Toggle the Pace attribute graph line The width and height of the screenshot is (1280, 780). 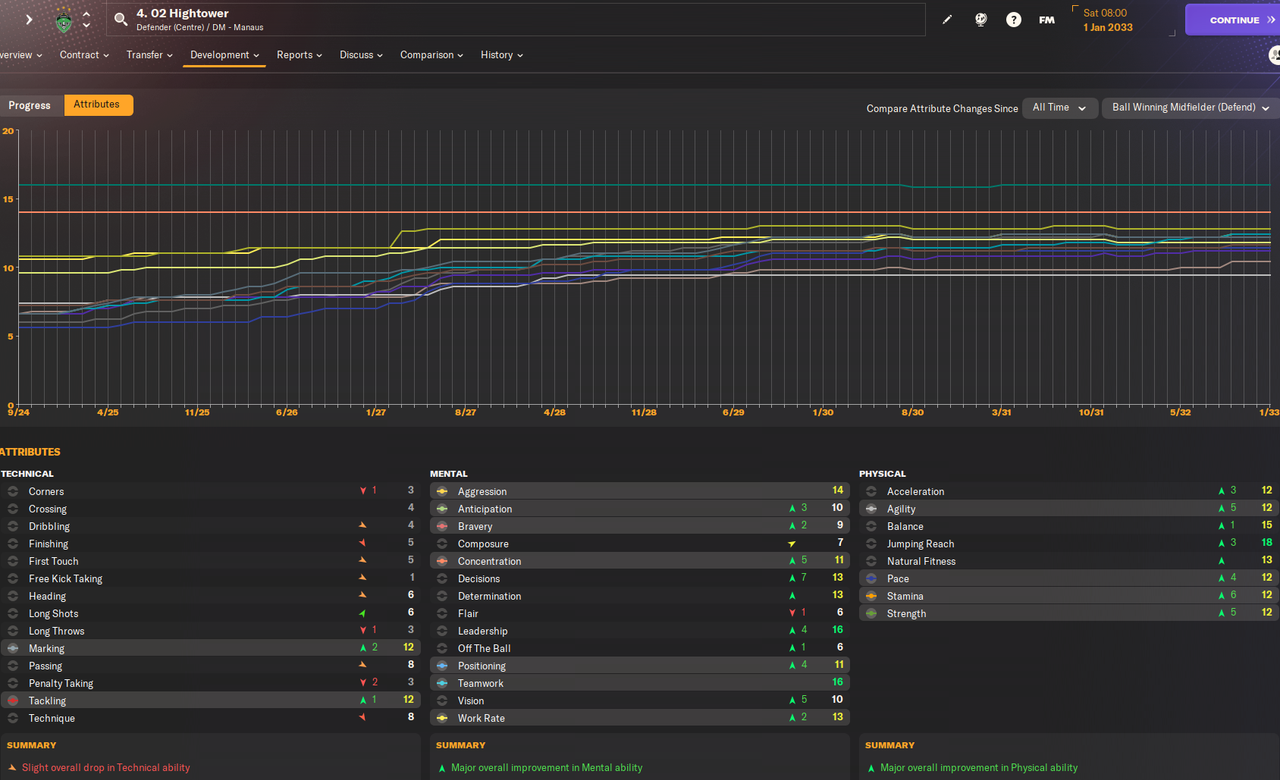871,579
